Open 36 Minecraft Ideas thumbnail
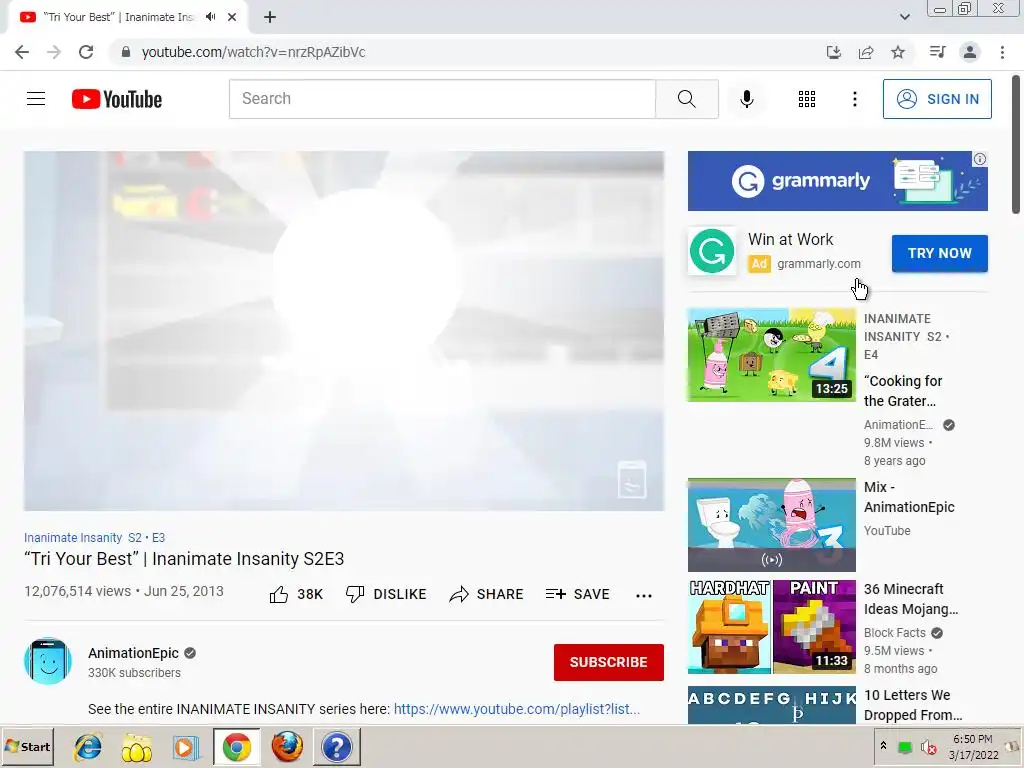 coord(771,626)
